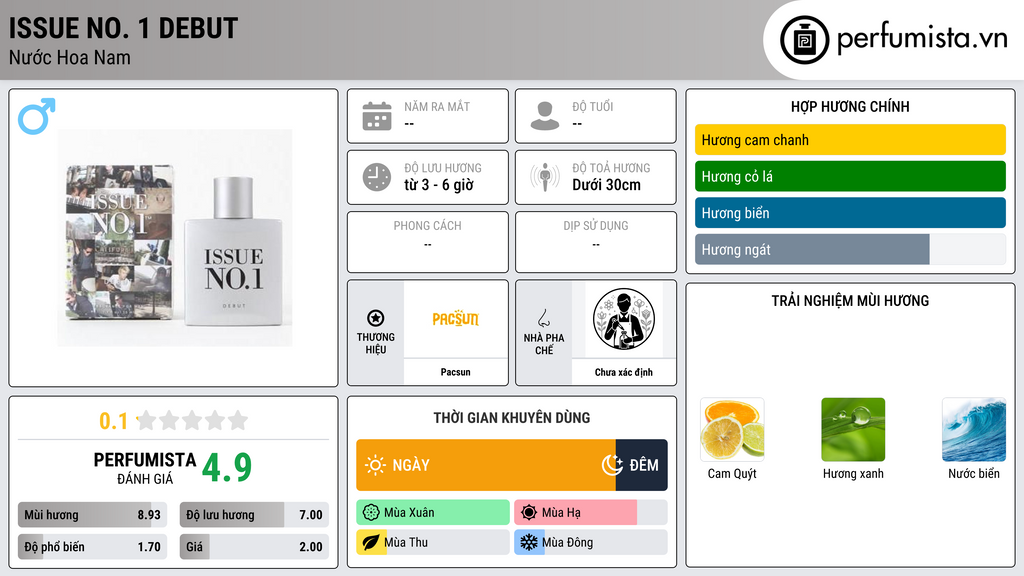The height and width of the screenshot is (576, 1024).
Task: Click the nose icon above Nhà pha chế
Action: pyautogui.click(x=543, y=318)
